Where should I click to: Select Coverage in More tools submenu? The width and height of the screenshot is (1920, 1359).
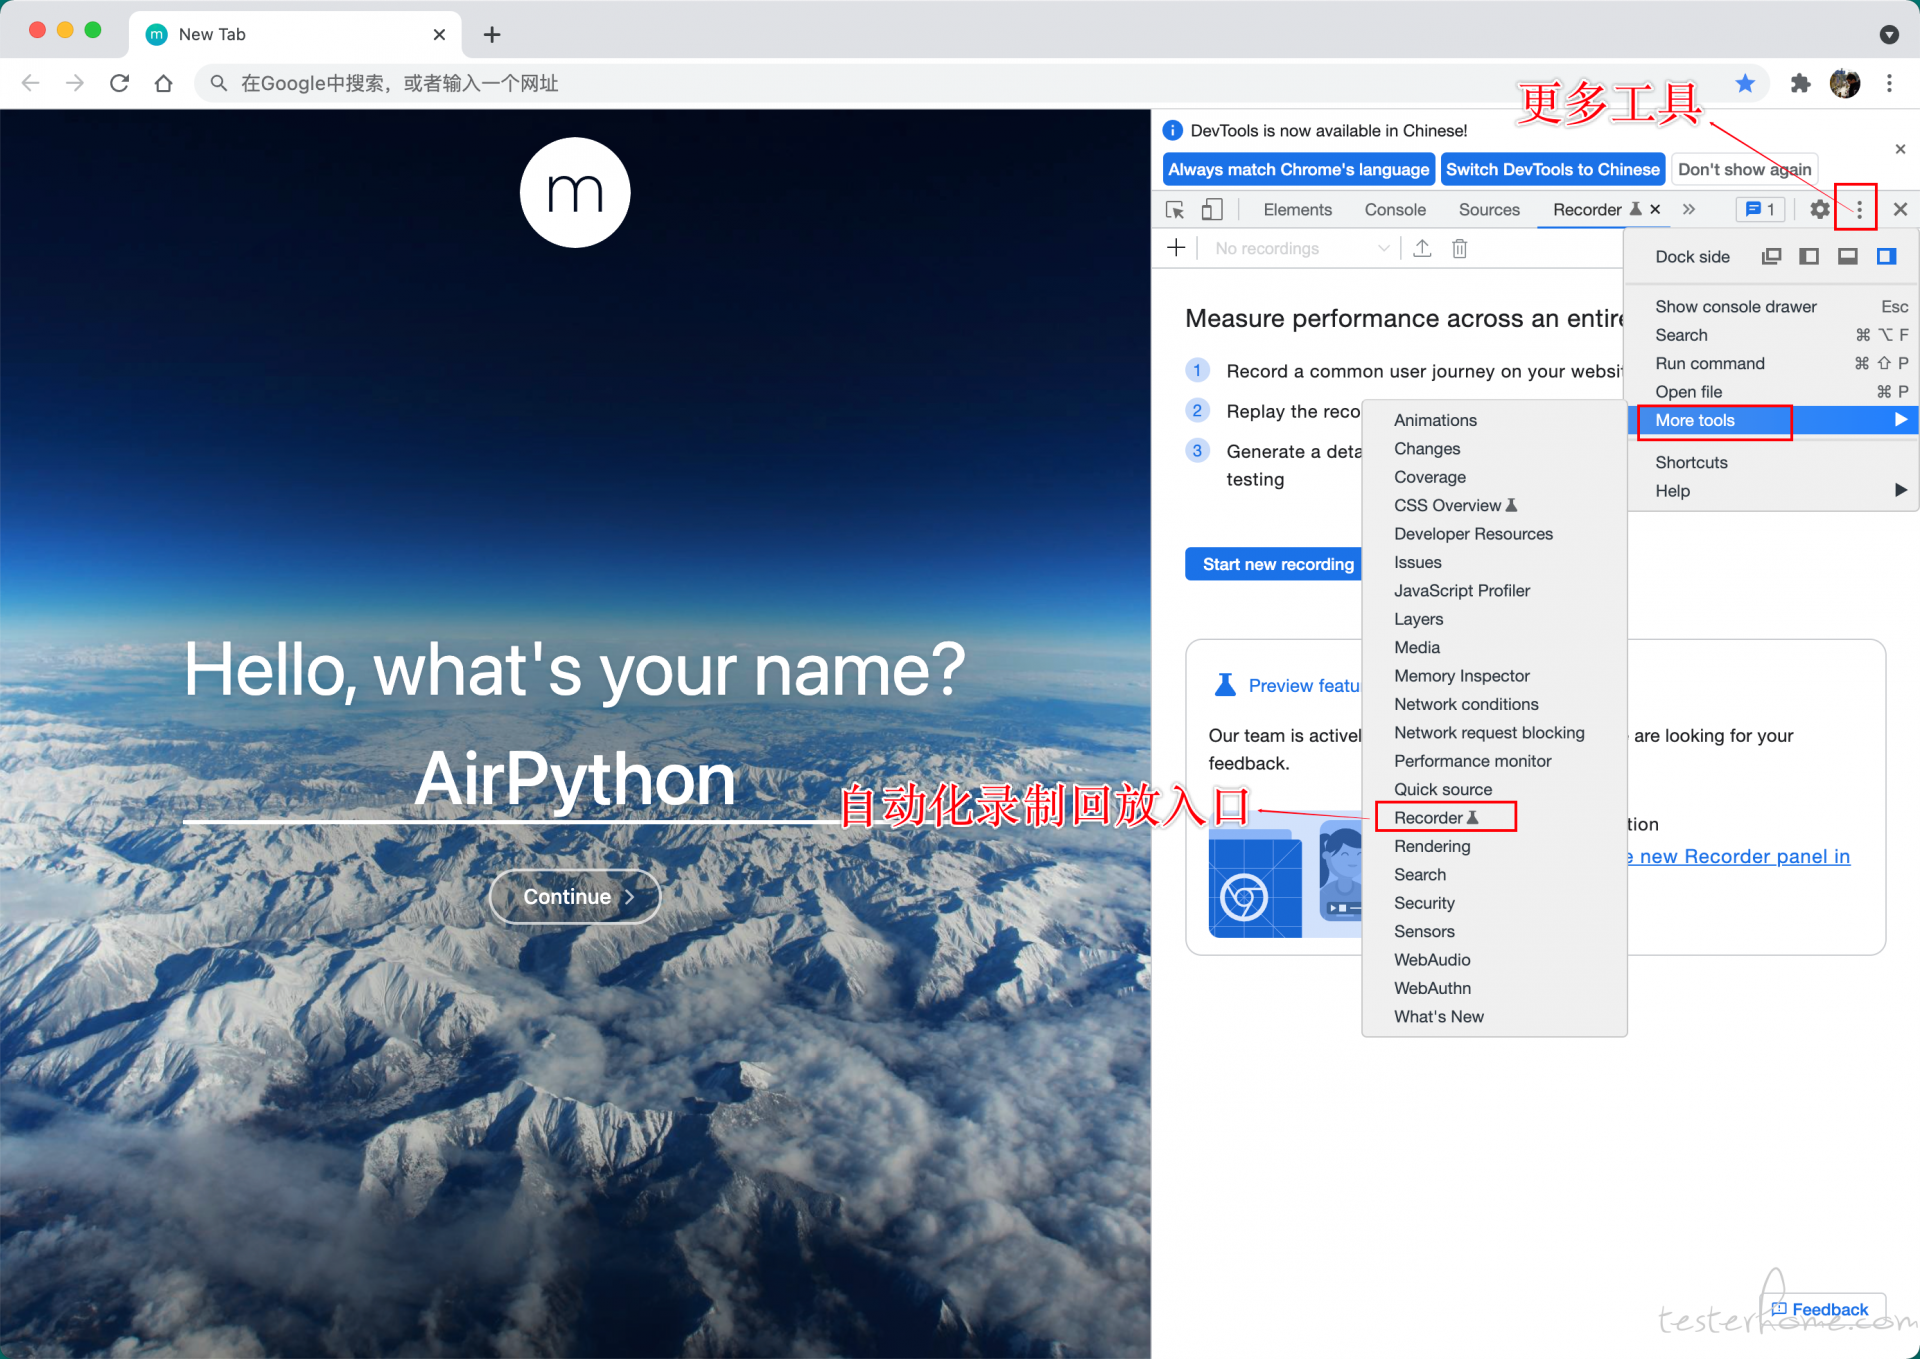click(x=1494, y=478)
